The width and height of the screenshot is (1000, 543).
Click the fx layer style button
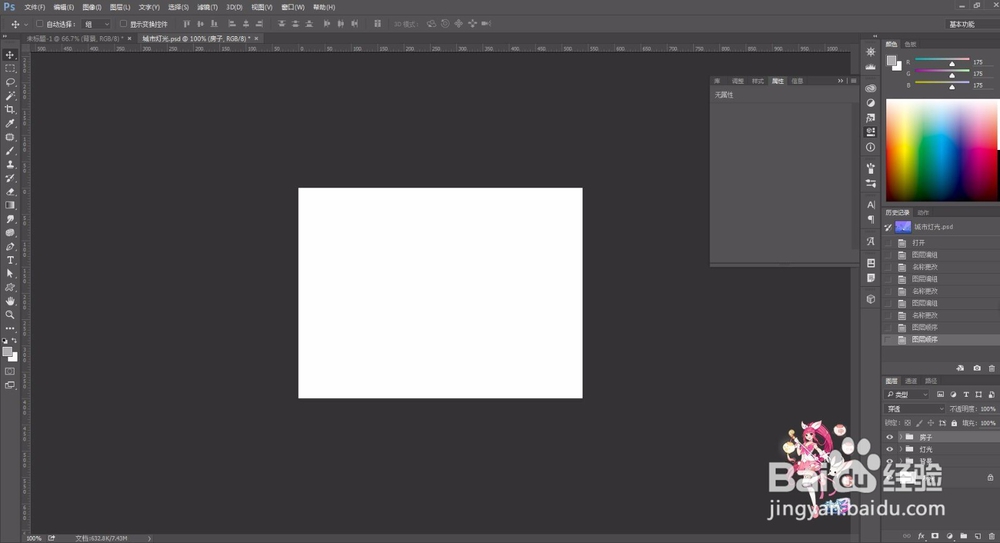tap(921, 536)
